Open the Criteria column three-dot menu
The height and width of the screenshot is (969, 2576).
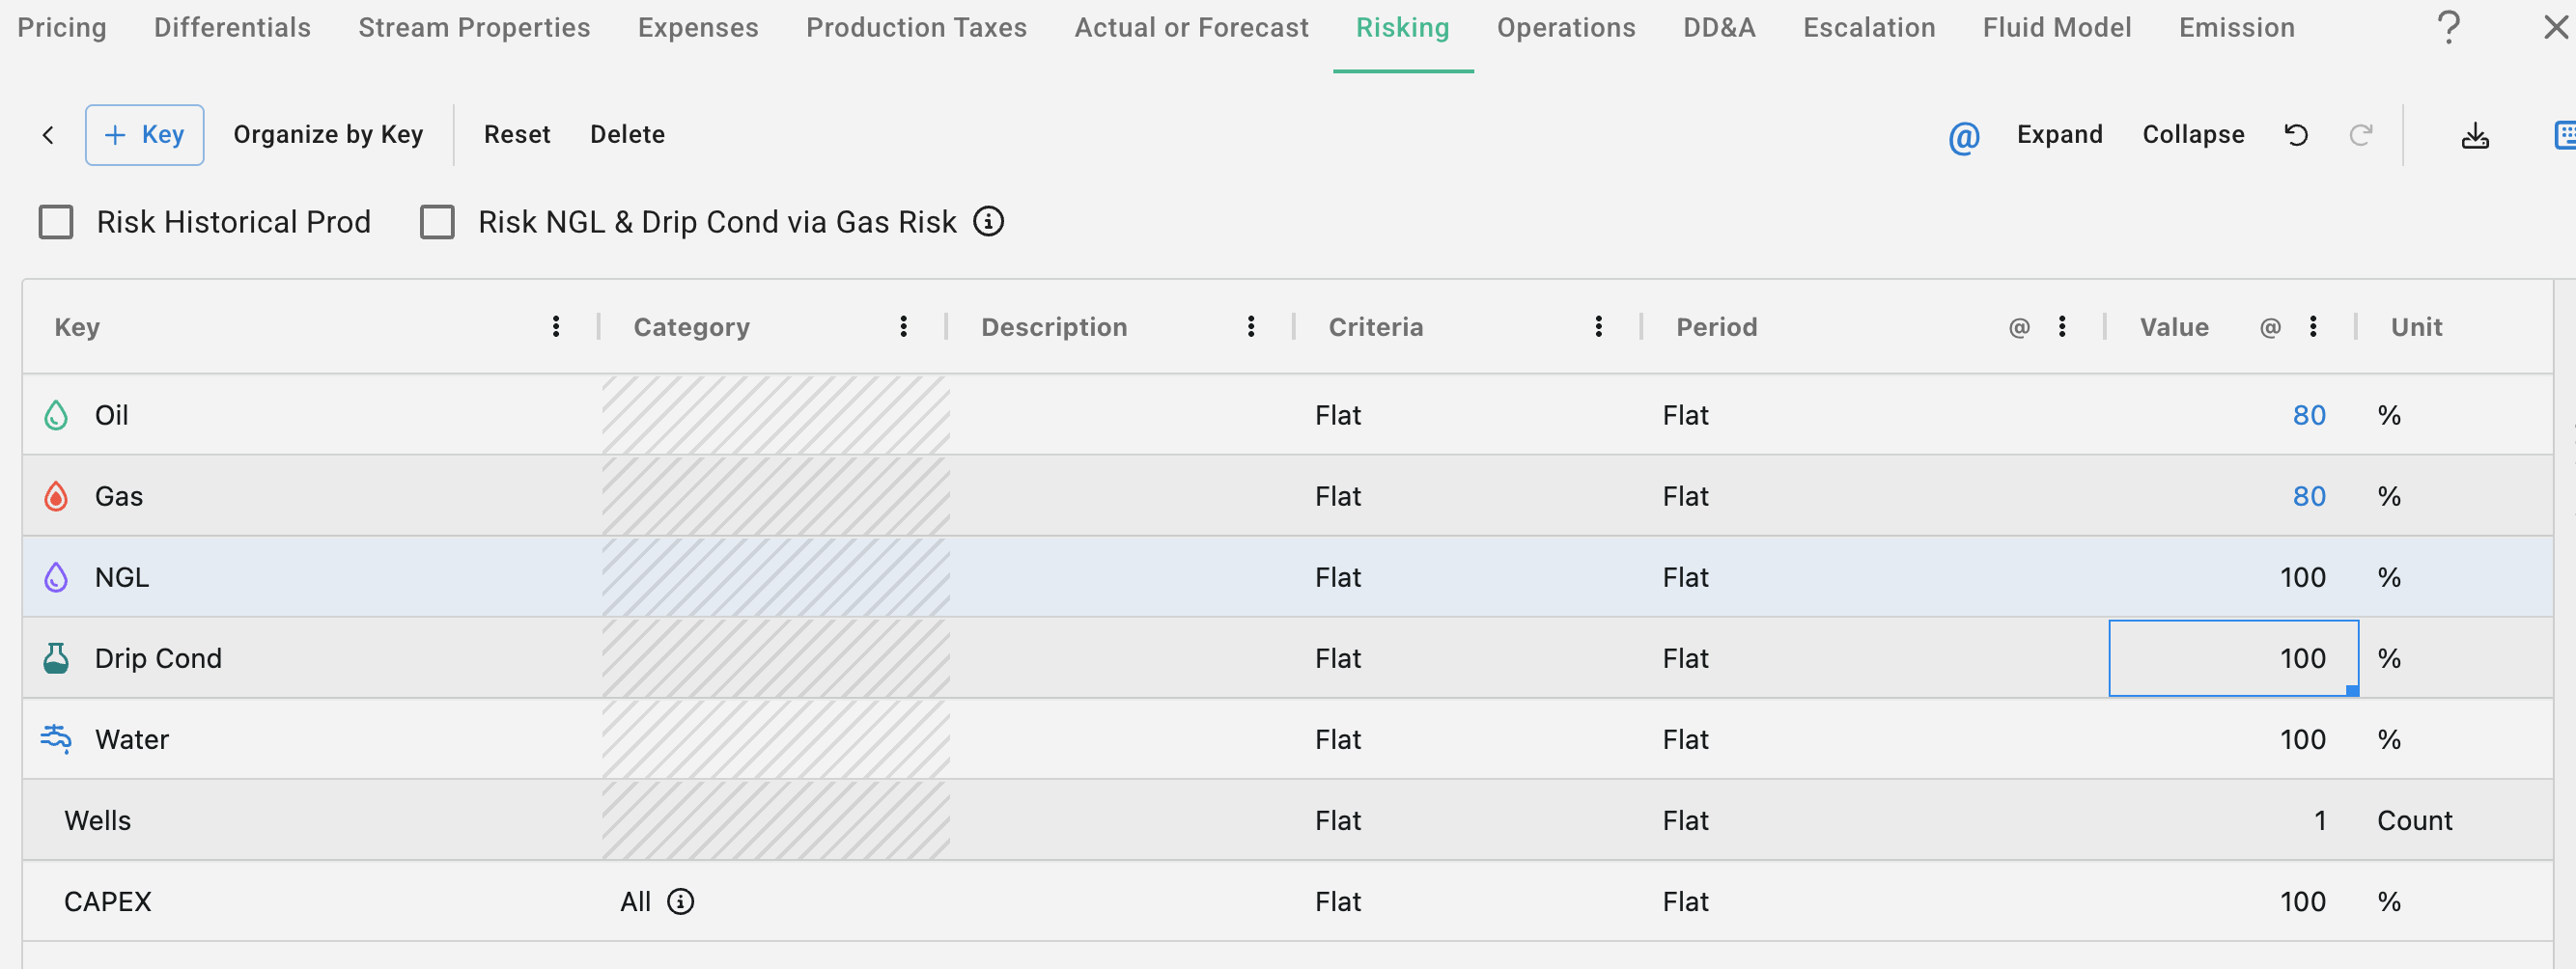click(x=1598, y=327)
